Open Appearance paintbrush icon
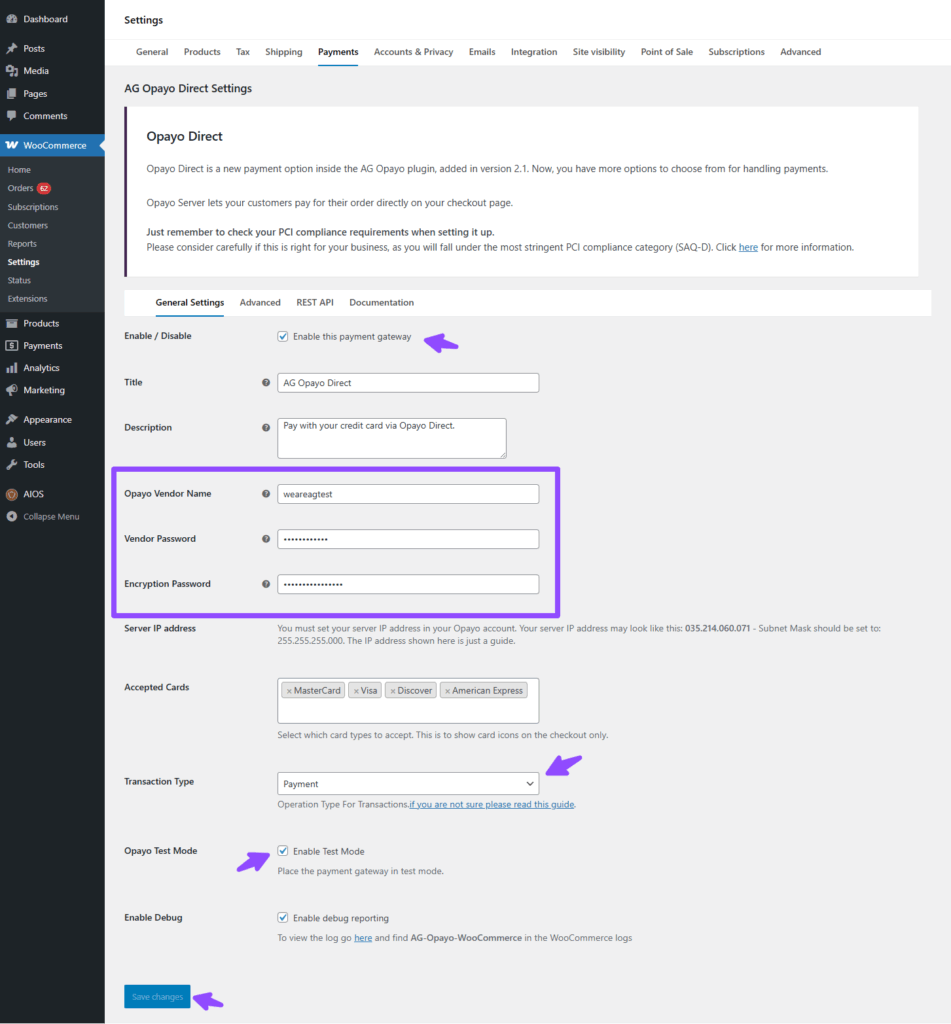951x1024 pixels. pos(12,419)
